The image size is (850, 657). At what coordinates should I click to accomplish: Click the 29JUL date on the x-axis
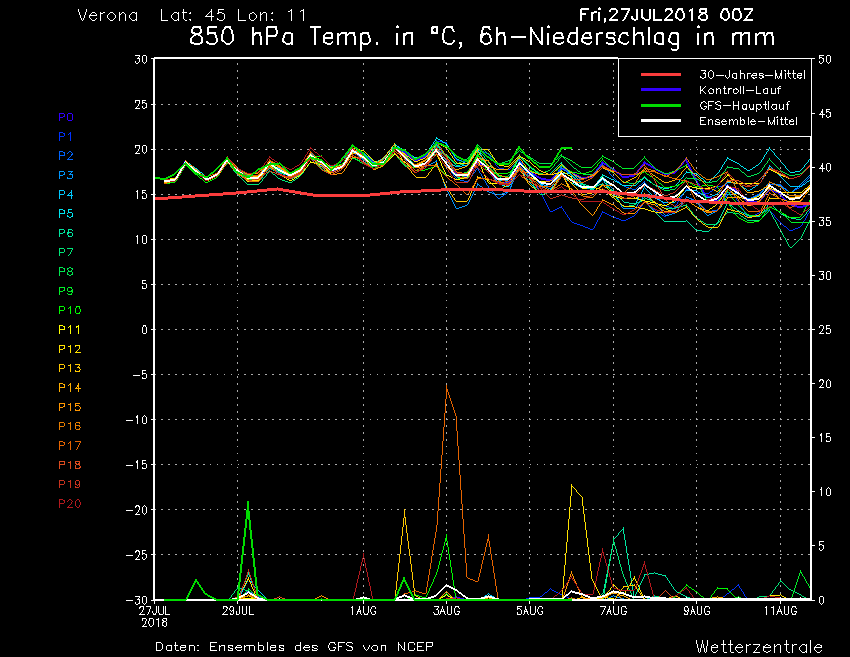coord(238,610)
